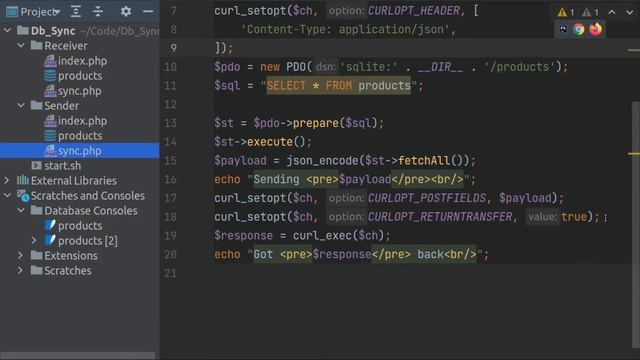Click the prepare method call
The height and width of the screenshot is (360, 640).
[x=316, y=123]
